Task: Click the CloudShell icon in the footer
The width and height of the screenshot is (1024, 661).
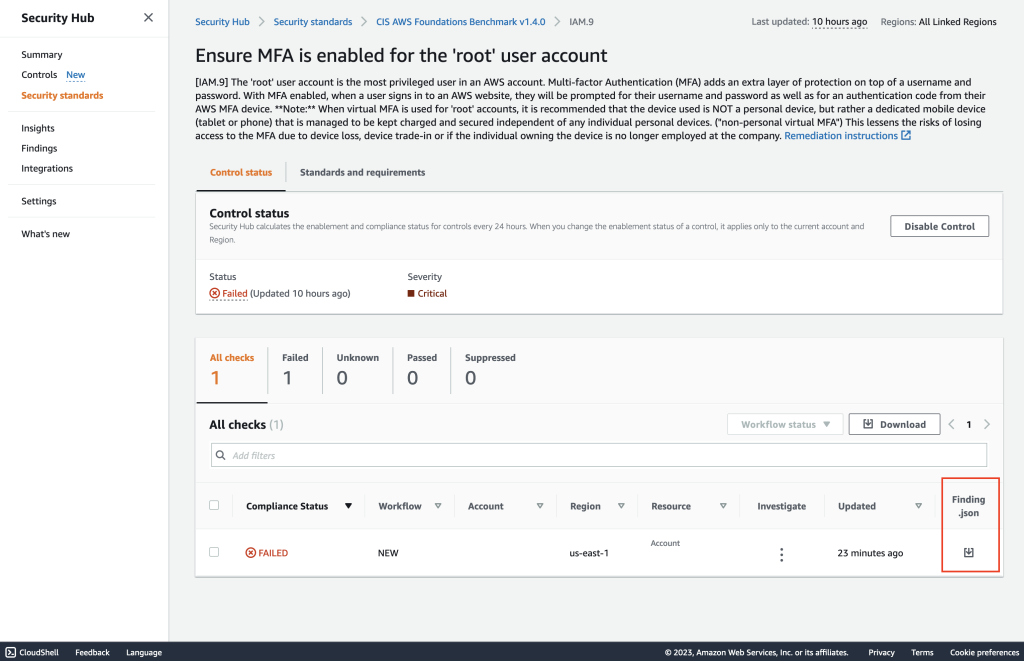Action: tap(10, 652)
